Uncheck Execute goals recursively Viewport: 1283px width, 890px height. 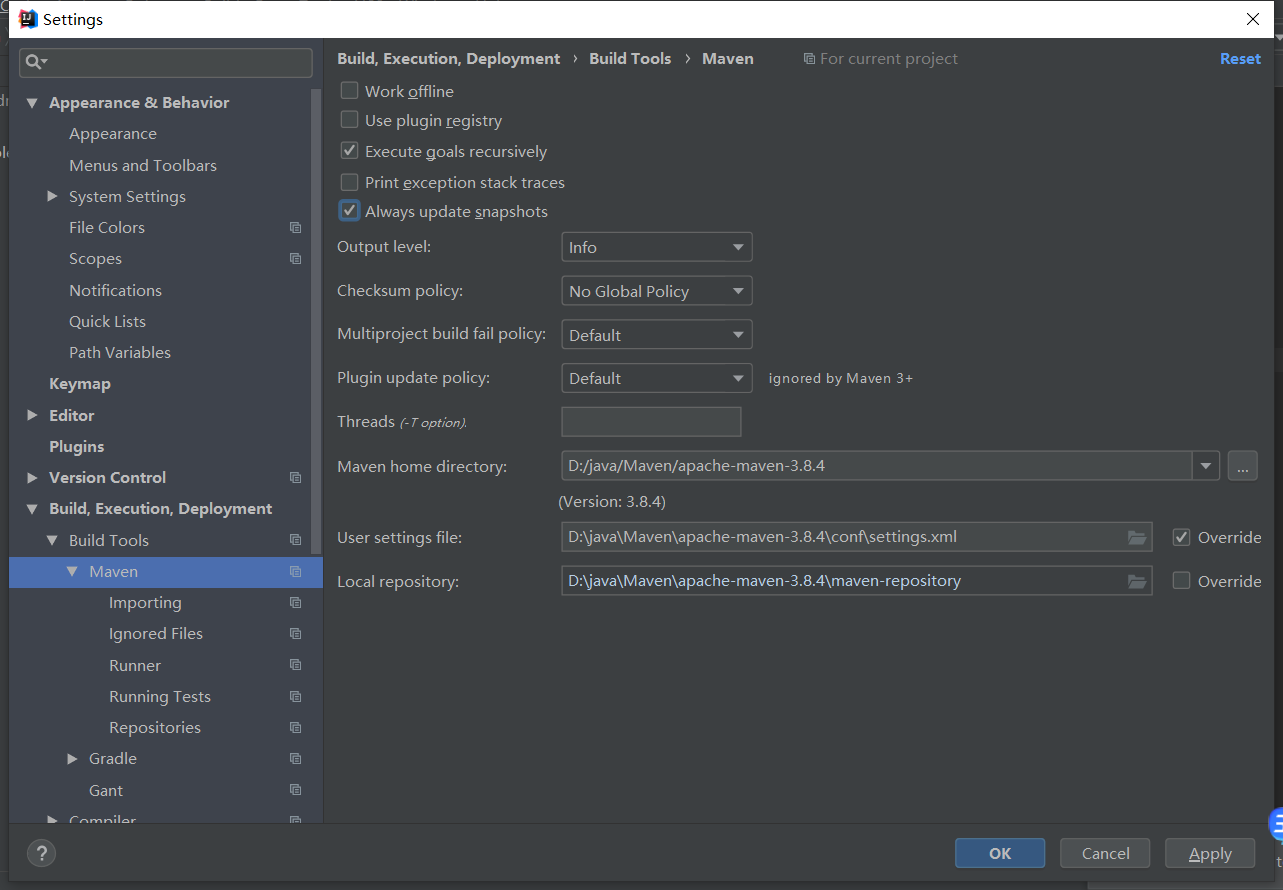click(349, 151)
